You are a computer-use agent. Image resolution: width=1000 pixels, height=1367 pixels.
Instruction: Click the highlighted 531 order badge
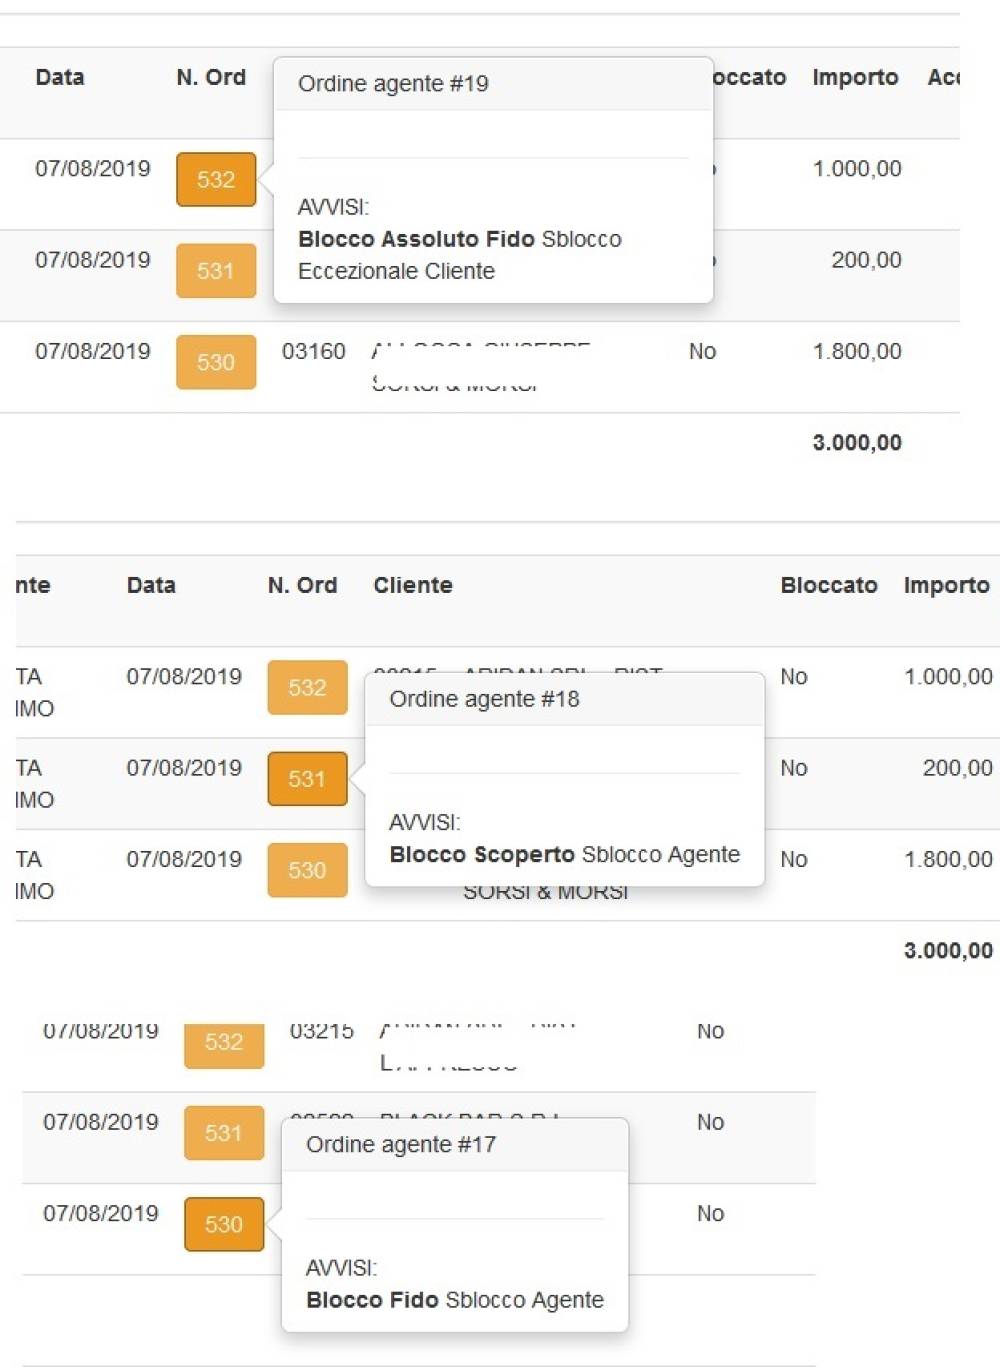coord(307,779)
